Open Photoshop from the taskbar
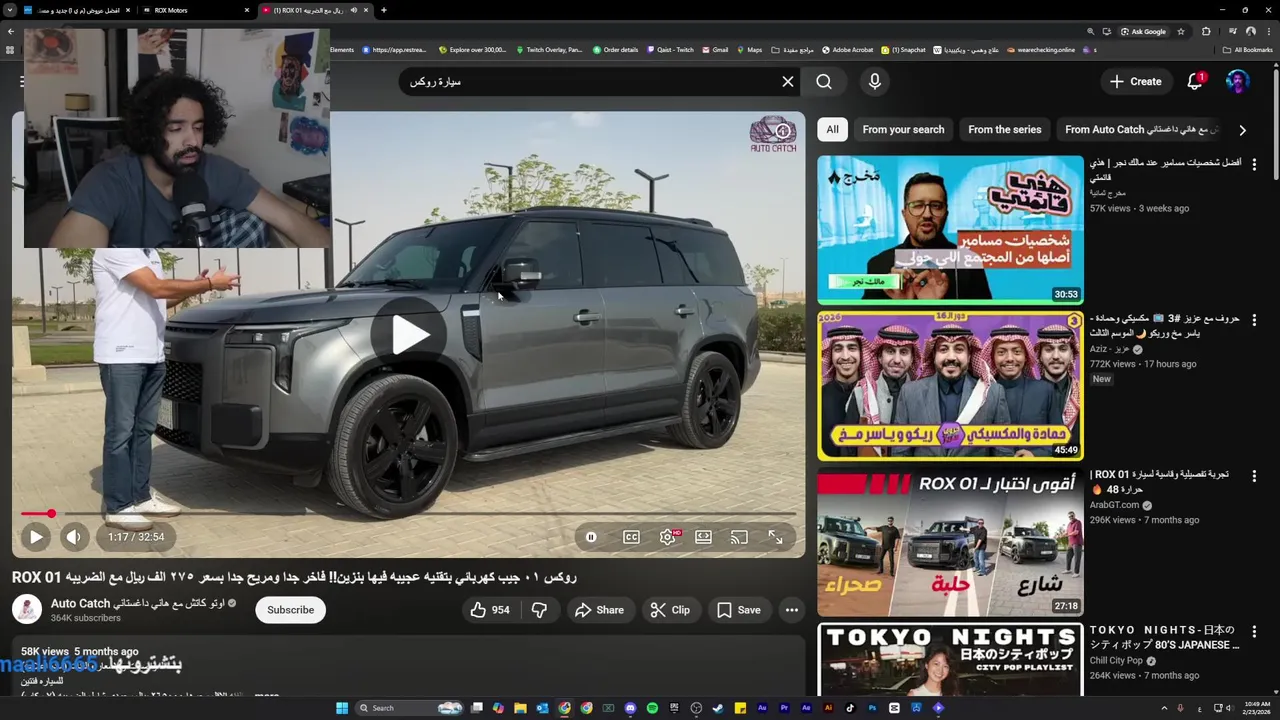Image resolution: width=1280 pixels, height=720 pixels. (872, 708)
